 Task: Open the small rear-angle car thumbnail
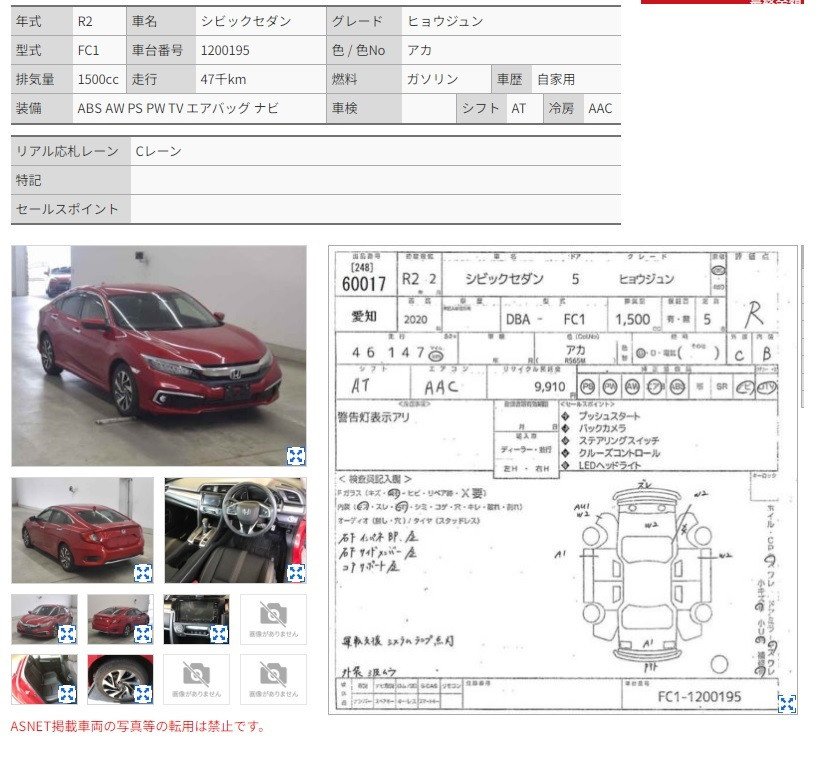120,619
